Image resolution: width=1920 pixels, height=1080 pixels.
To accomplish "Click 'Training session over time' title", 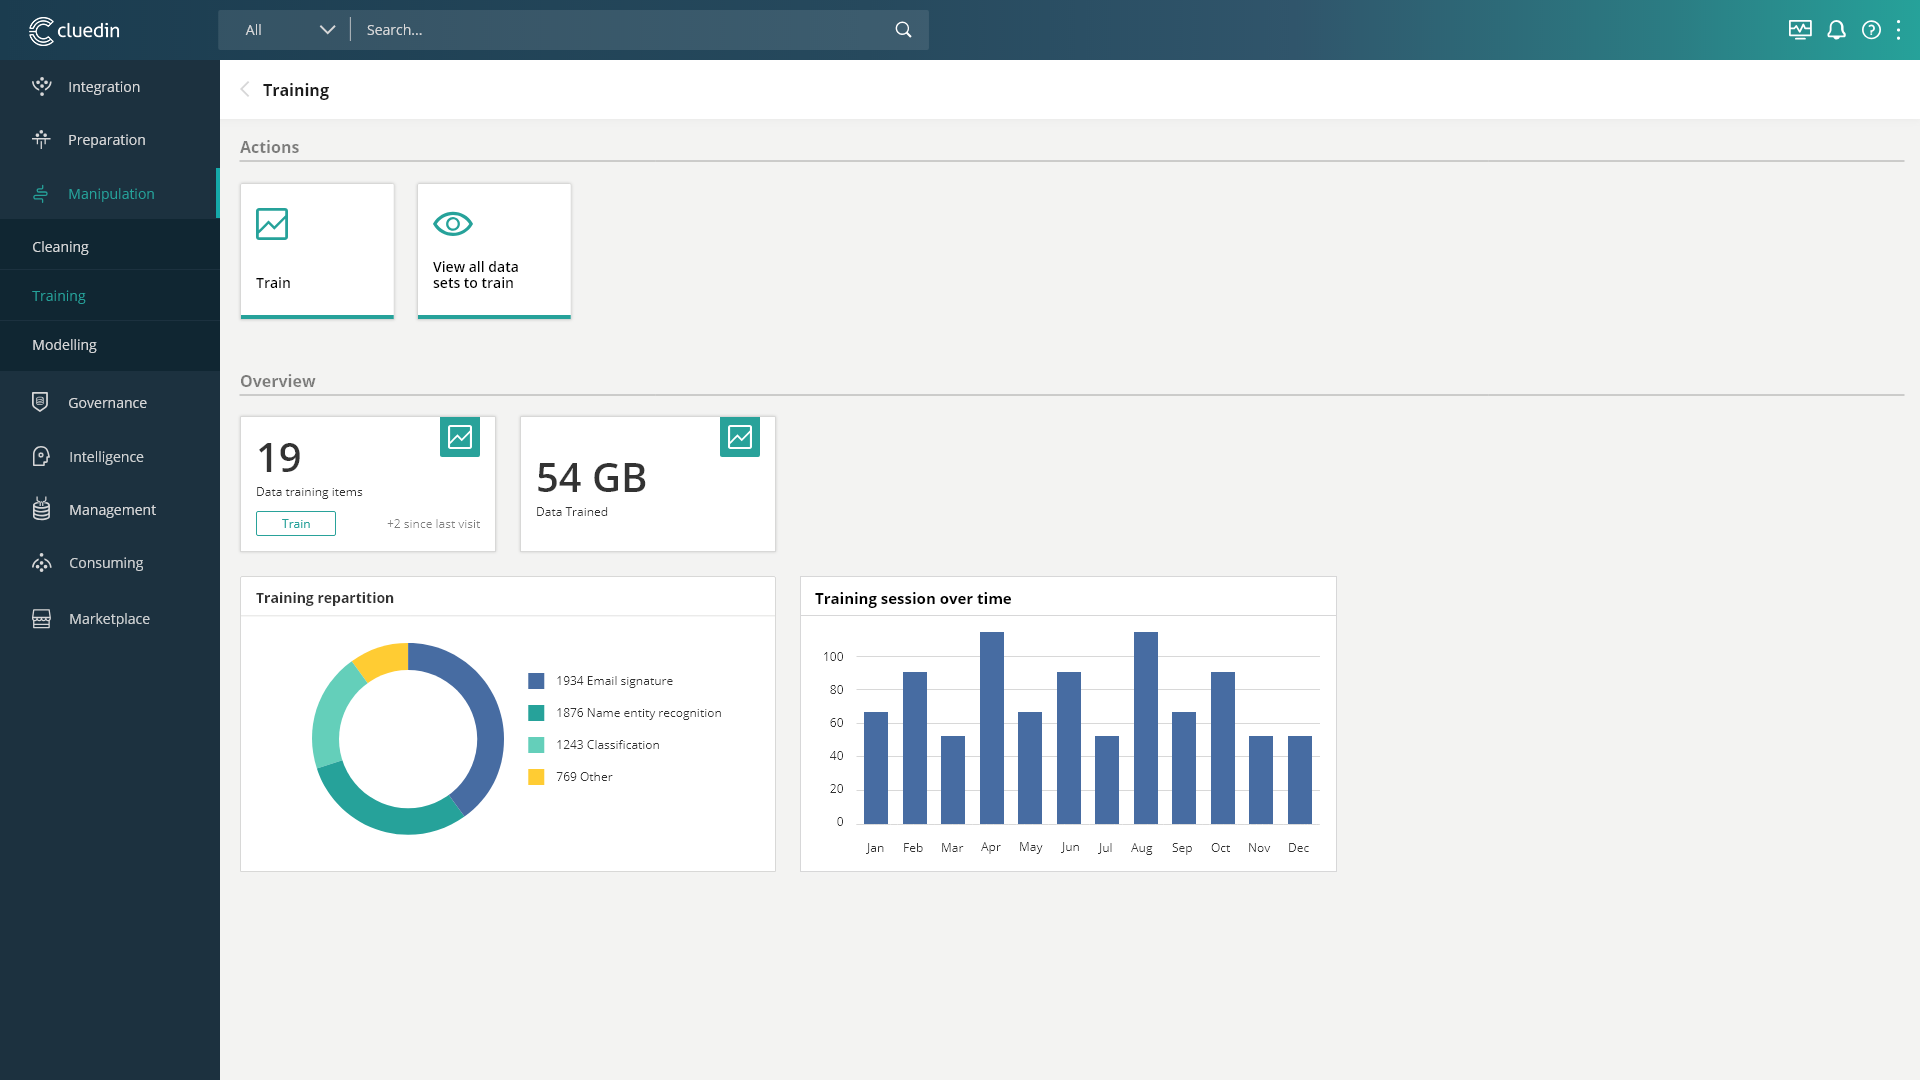I will pyautogui.click(x=913, y=598).
